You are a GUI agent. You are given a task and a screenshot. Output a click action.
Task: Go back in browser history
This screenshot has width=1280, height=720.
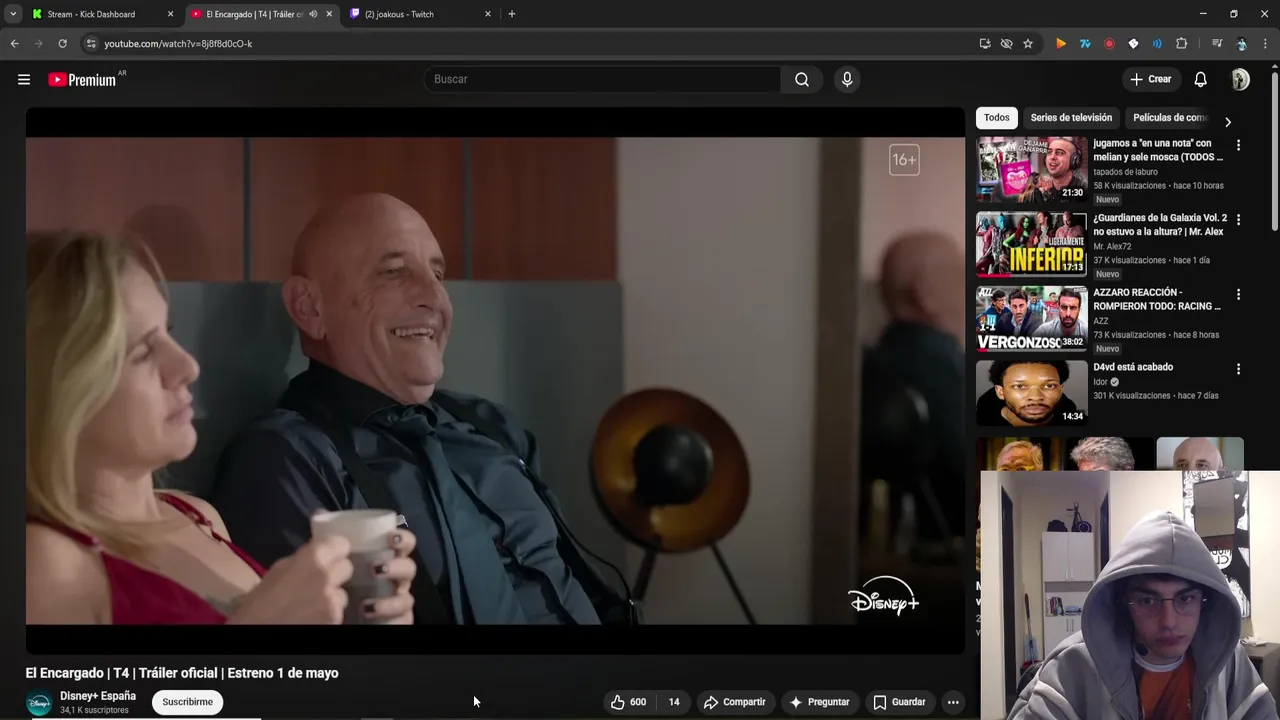point(14,44)
